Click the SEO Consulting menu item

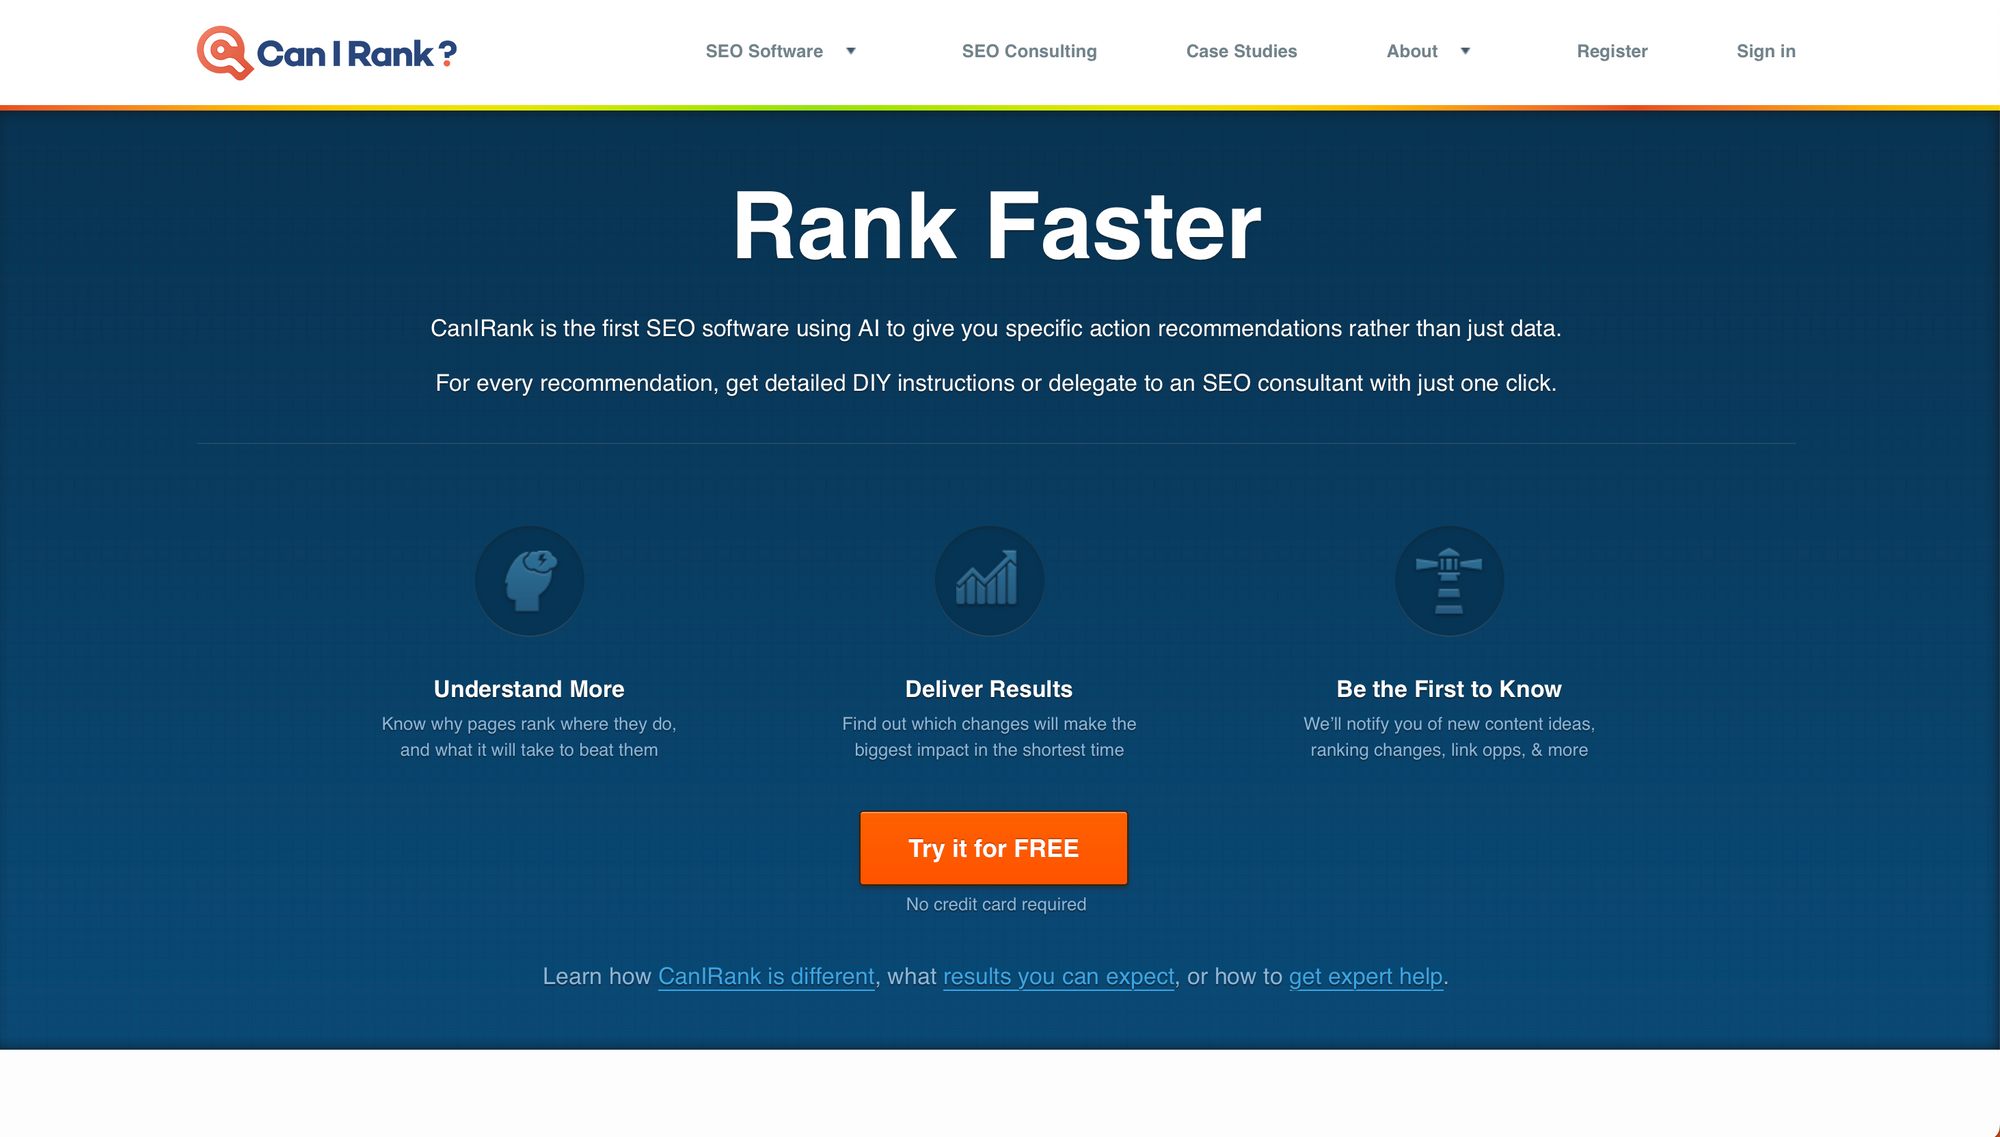tap(1029, 52)
